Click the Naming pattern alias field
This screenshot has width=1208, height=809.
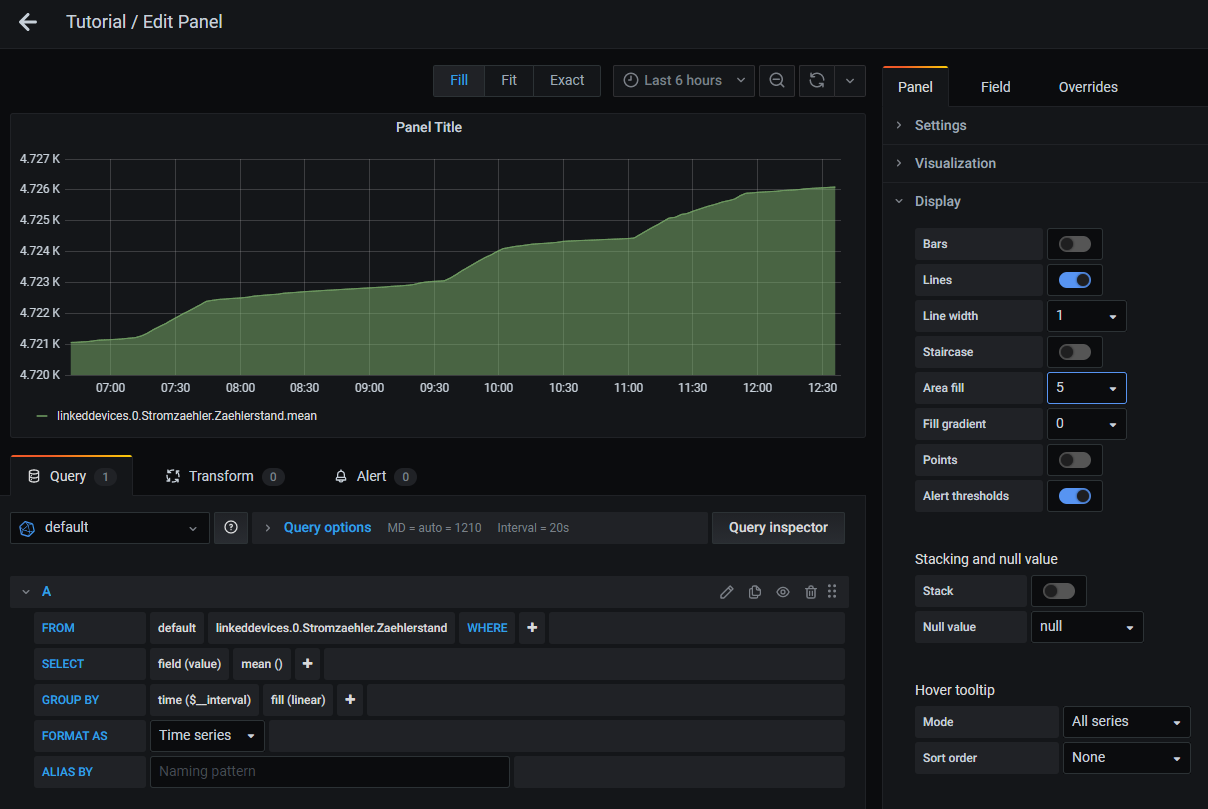click(x=330, y=771)
